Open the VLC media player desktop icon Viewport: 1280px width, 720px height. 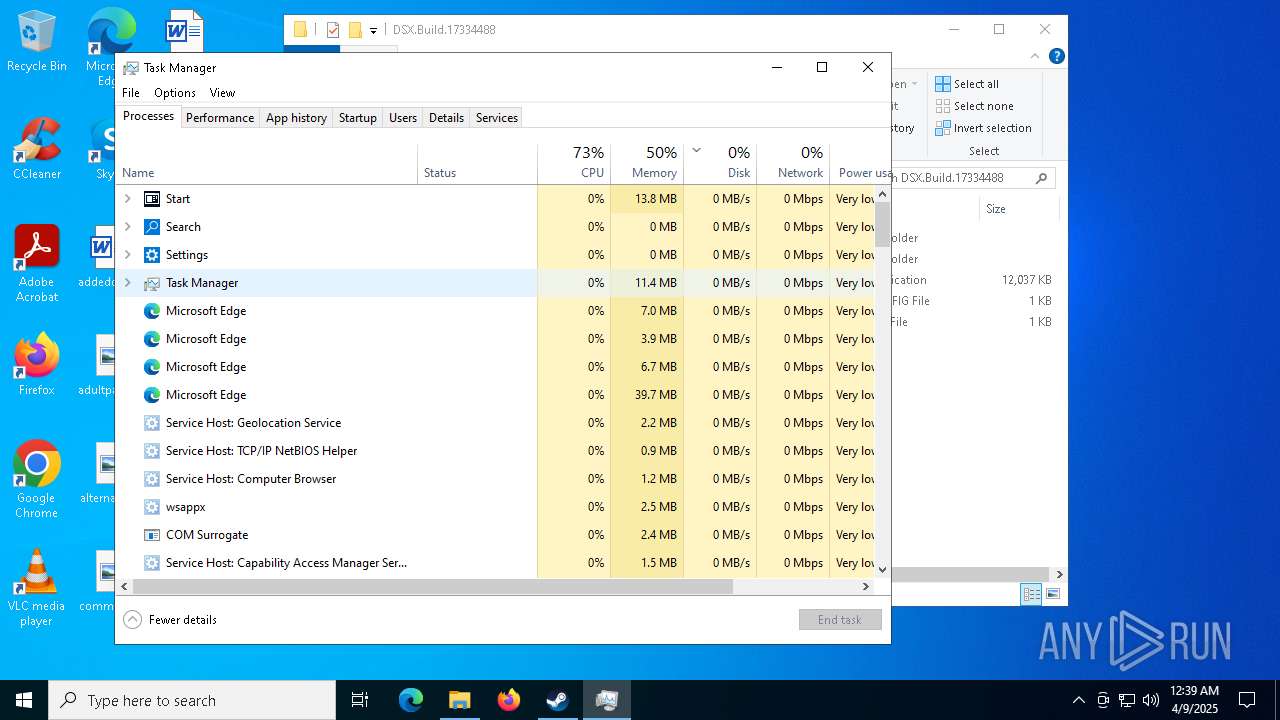[36, 588]
